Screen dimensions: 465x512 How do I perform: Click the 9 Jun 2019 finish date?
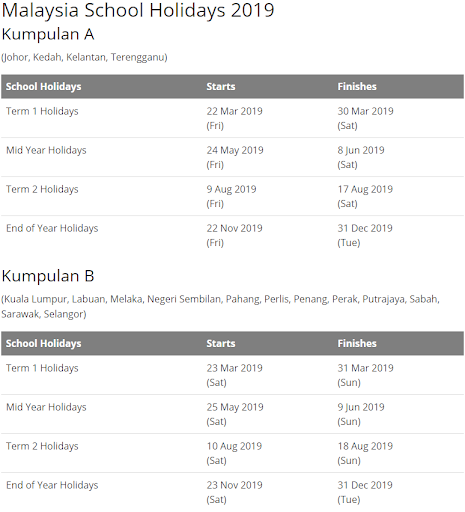[361, 407]
